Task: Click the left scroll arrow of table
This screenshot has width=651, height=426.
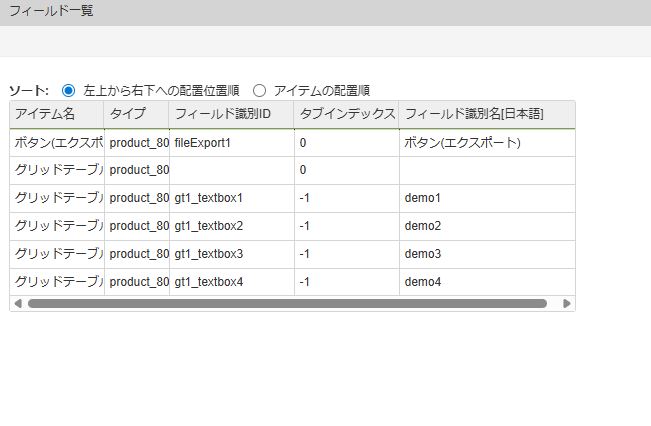Action: click(x=18, y=303)
